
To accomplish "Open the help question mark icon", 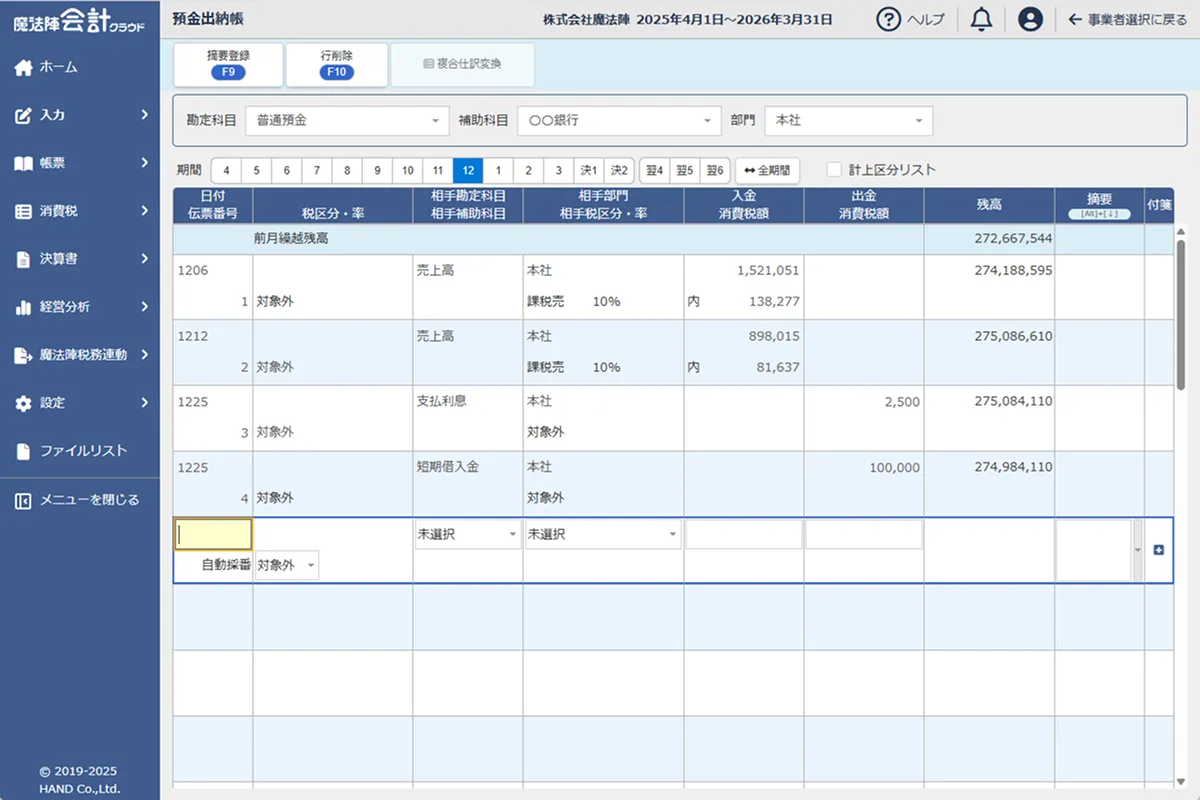I will point(887,19).
